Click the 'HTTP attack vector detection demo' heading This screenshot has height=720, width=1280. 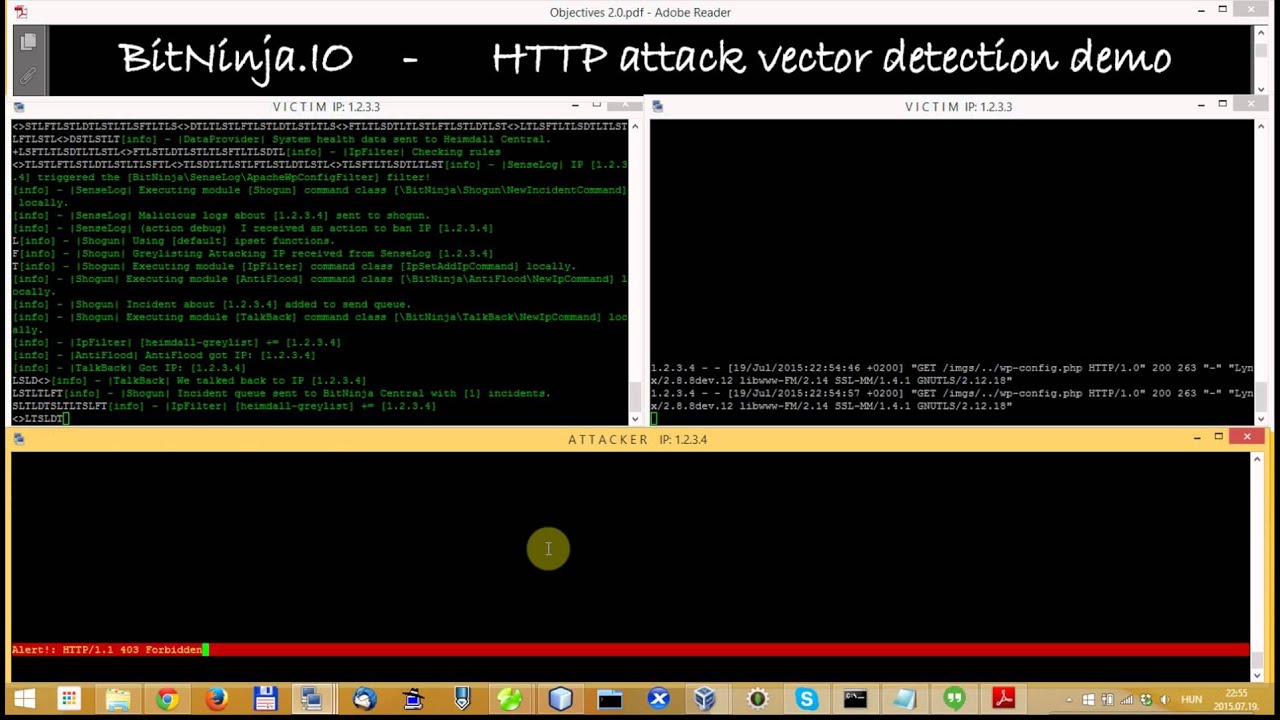831,58
